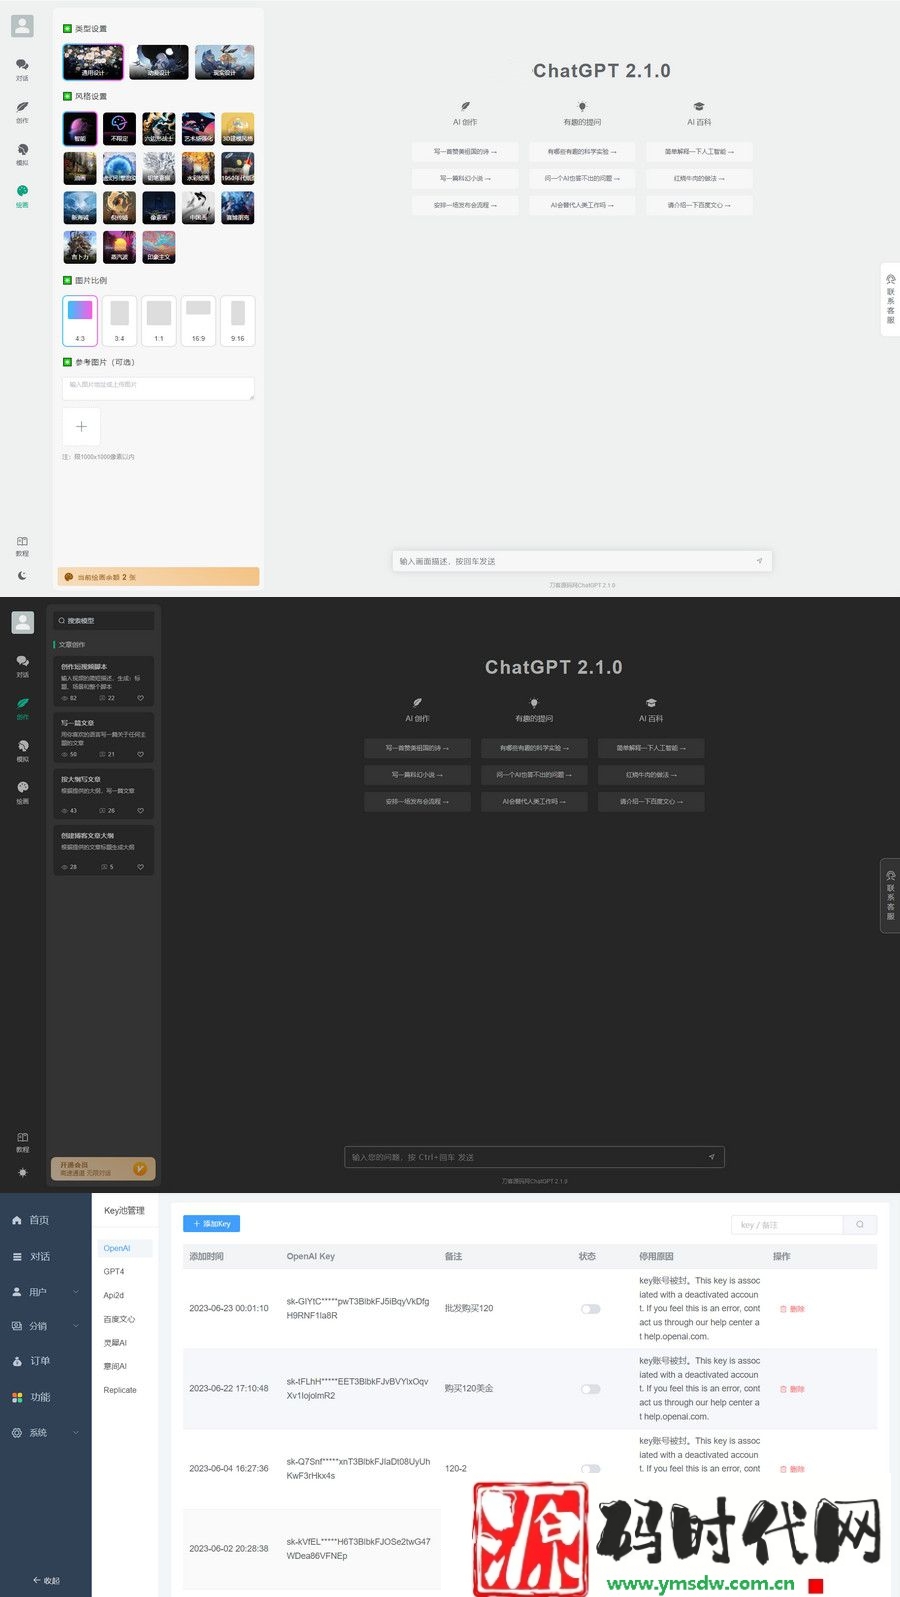This screenshot has height=1597, width=900.
Task: Open 联系客服 headset tab on light screen
Action: (x=890, y=299)
